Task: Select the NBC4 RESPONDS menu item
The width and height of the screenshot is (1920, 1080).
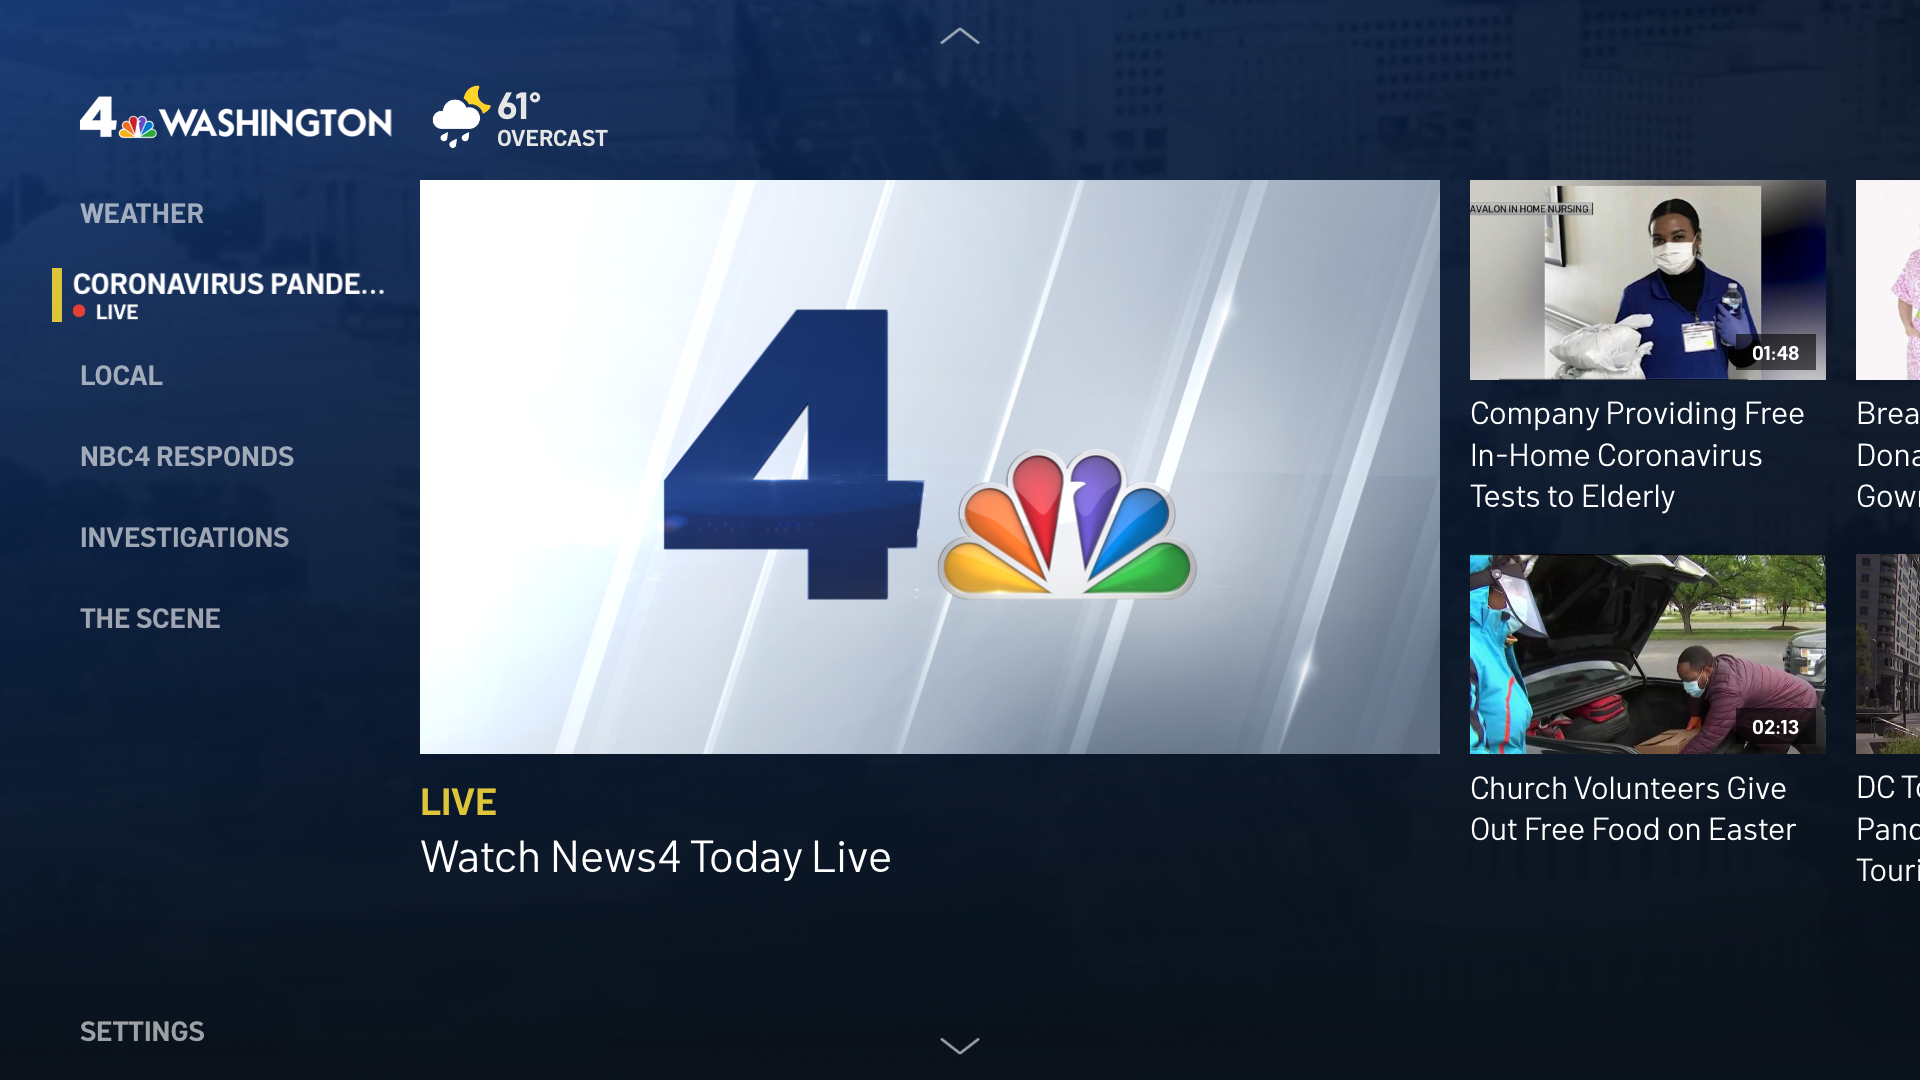Action: [x=185, y=455]
